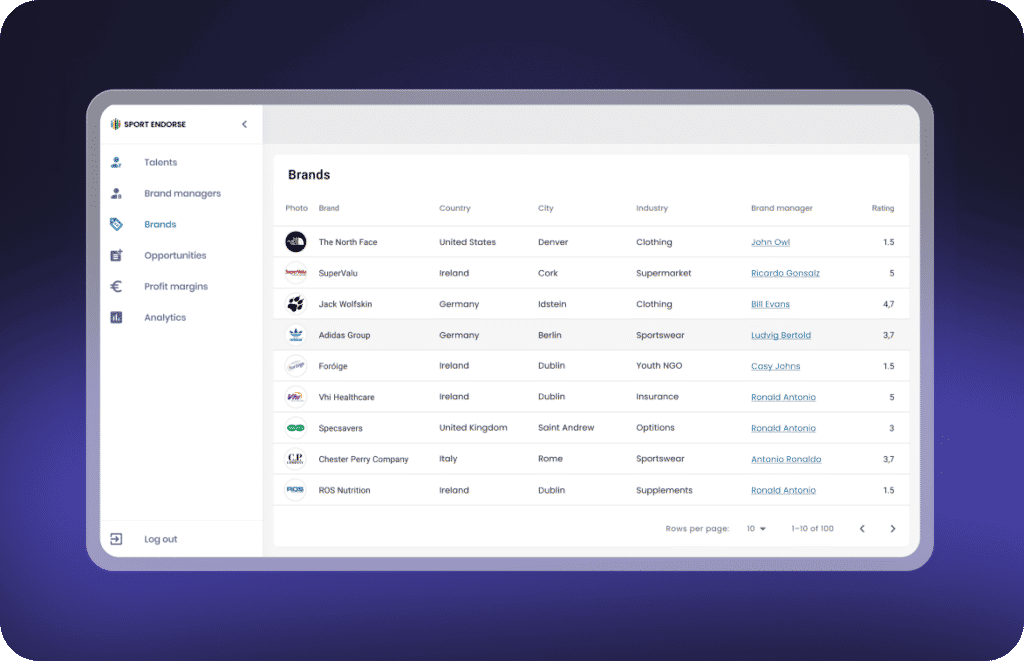Open the Opportunities menu item
1024x661 pixels.
(x=175, y=255)
